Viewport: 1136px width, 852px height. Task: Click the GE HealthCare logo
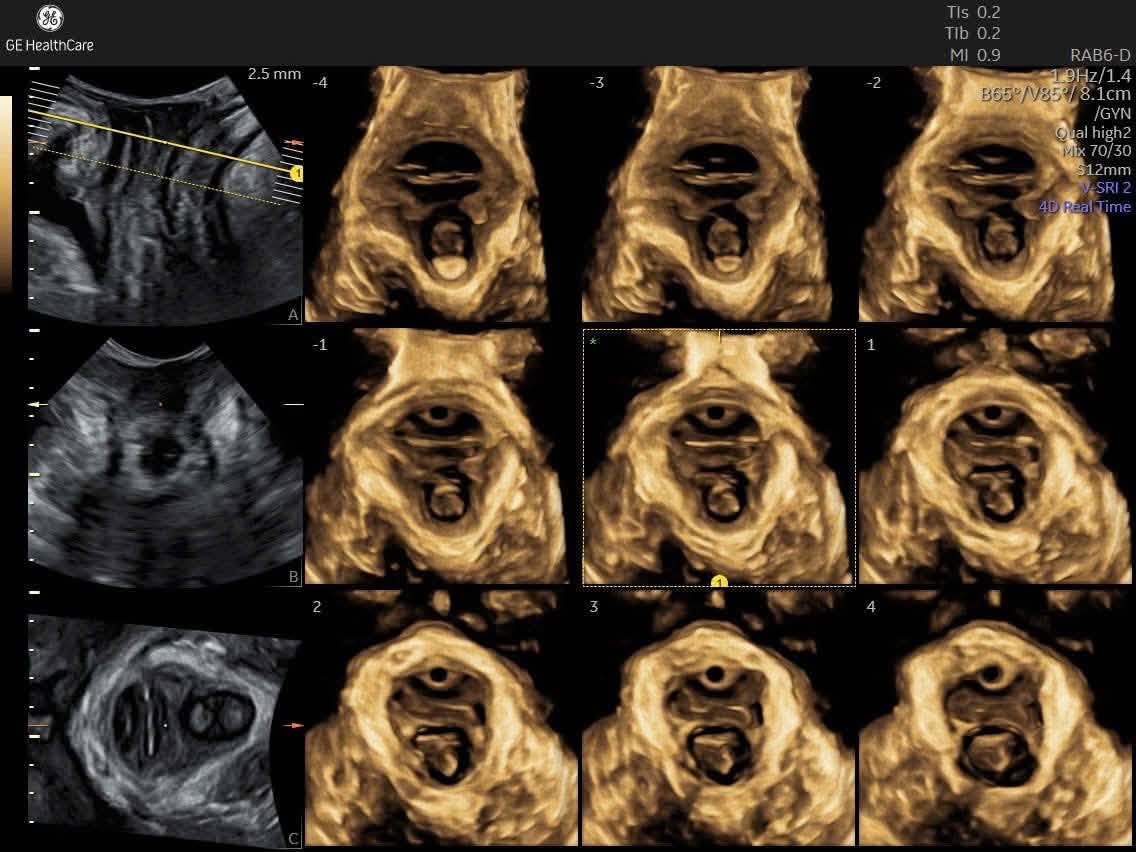(49, 29)
